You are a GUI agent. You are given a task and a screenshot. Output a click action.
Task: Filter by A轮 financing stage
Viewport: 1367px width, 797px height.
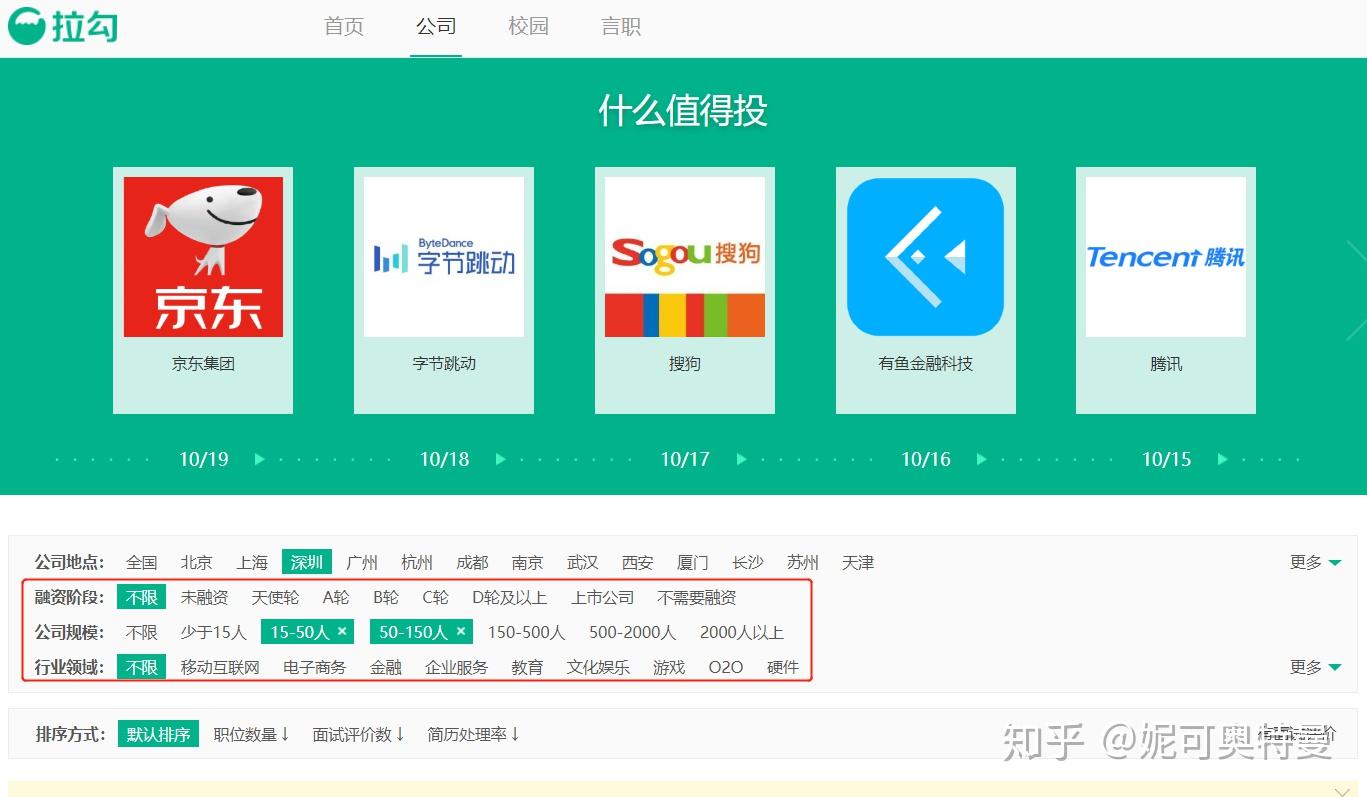pos(336,597)
